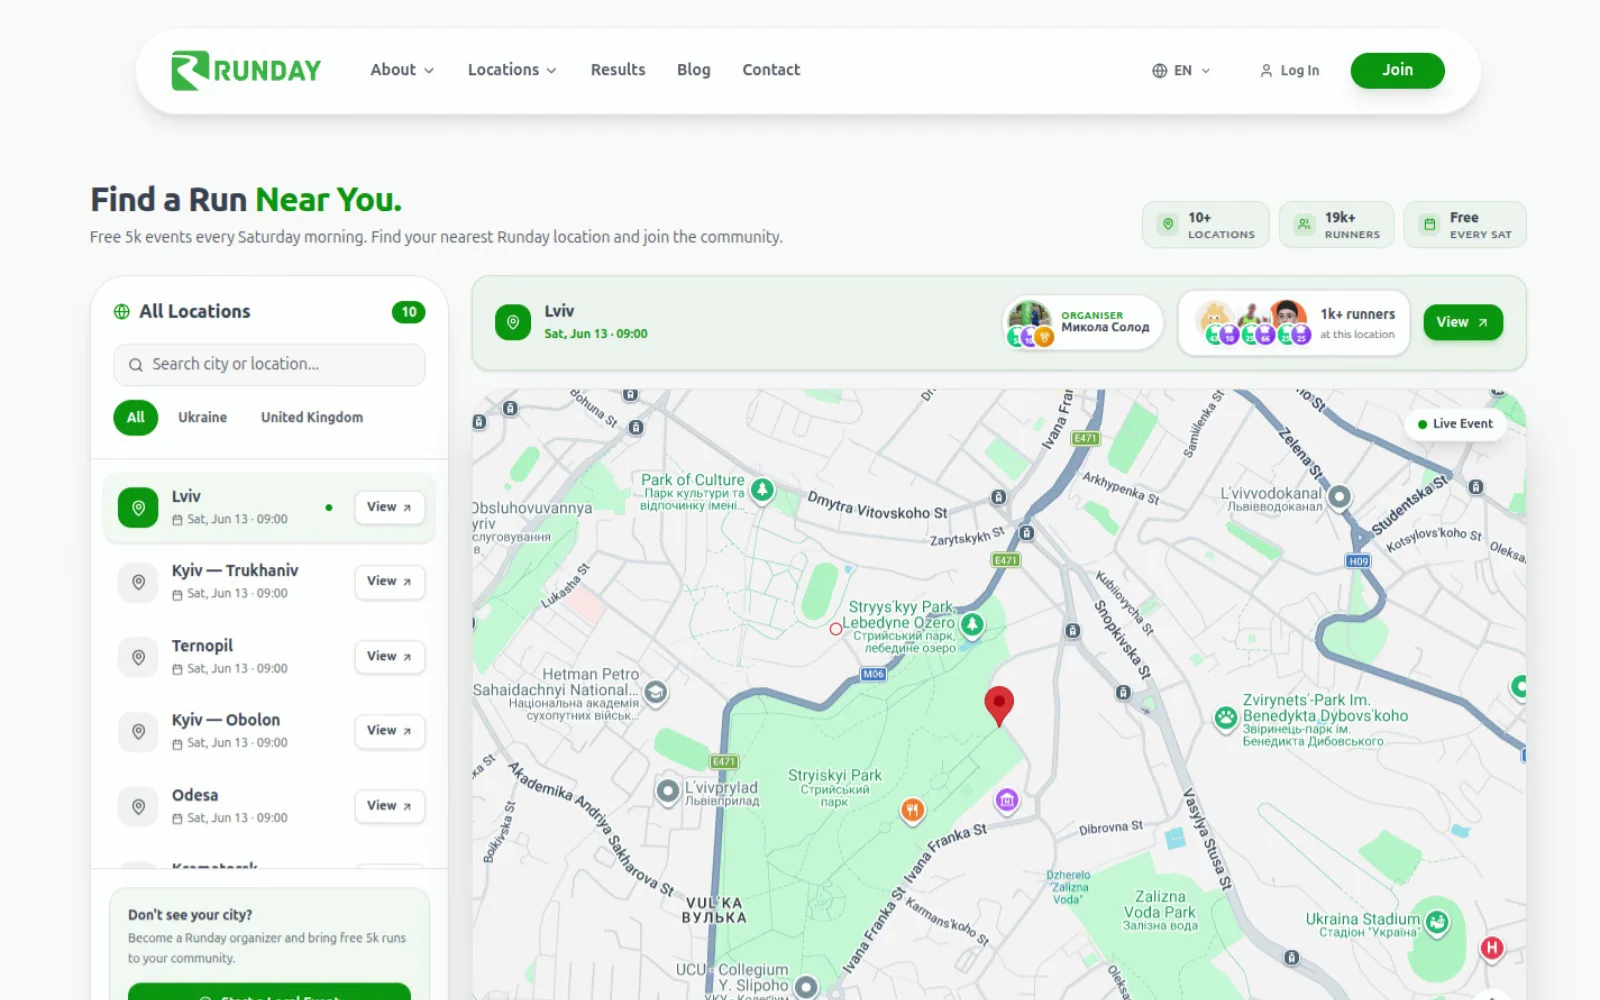This screenshot has width=1600, height=1000.
Task: Click the 1k+ runners label
Action: pyautogui.click(x=1357, y=314)
